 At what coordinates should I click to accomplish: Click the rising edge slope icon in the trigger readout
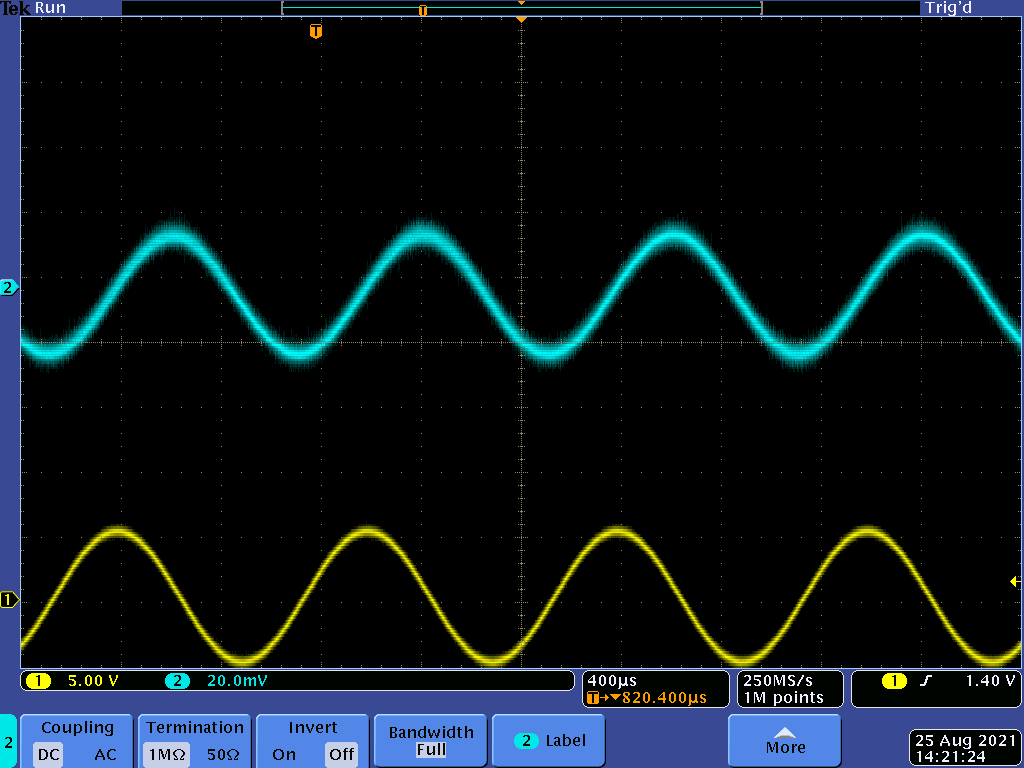point(926,681)
